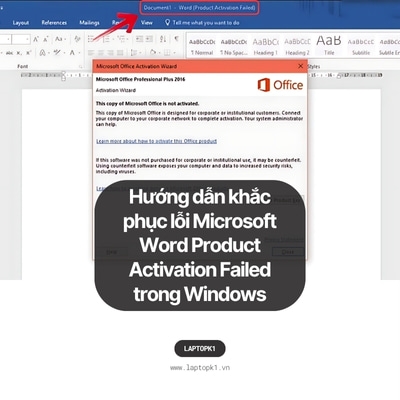Screen dimensions: 400x400
Task: Open the Change Case (Aa) button
Action: coord(58,39)
